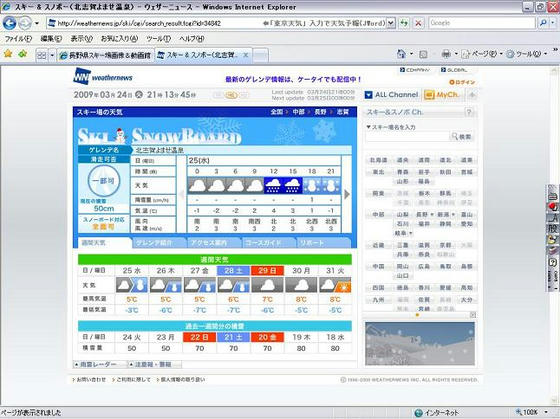Click the 検索 button for ski area search
The image size is (560, 419).
click(x=462, y=136)
